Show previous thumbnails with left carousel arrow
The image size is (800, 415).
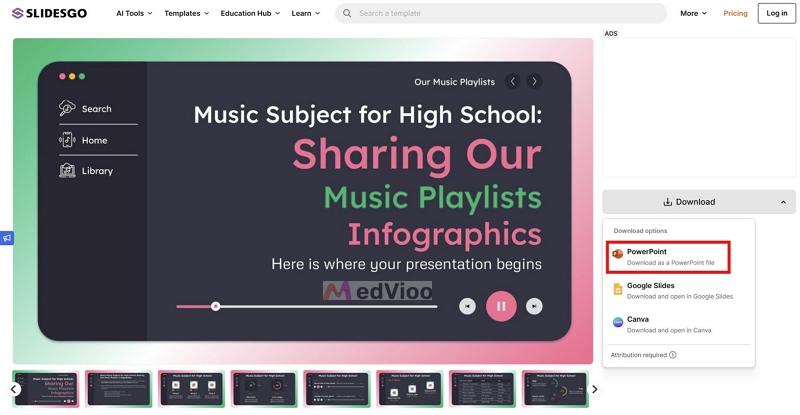coord(14,389)
